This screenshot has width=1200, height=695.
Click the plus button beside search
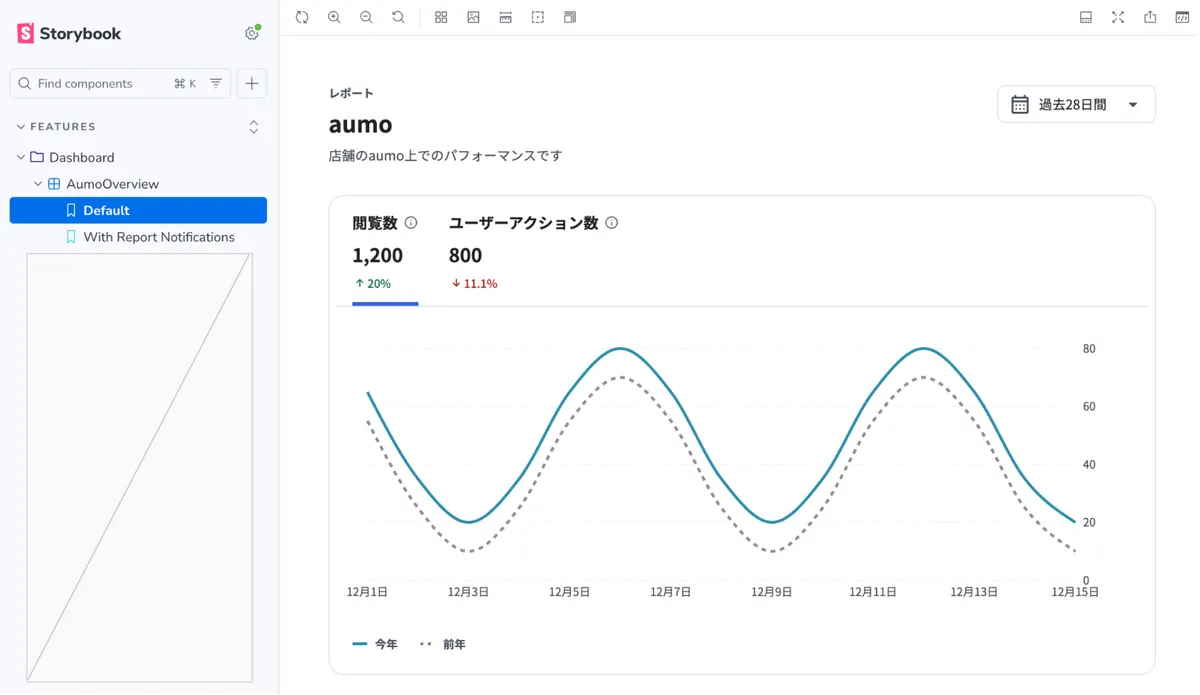click(252, 84)
